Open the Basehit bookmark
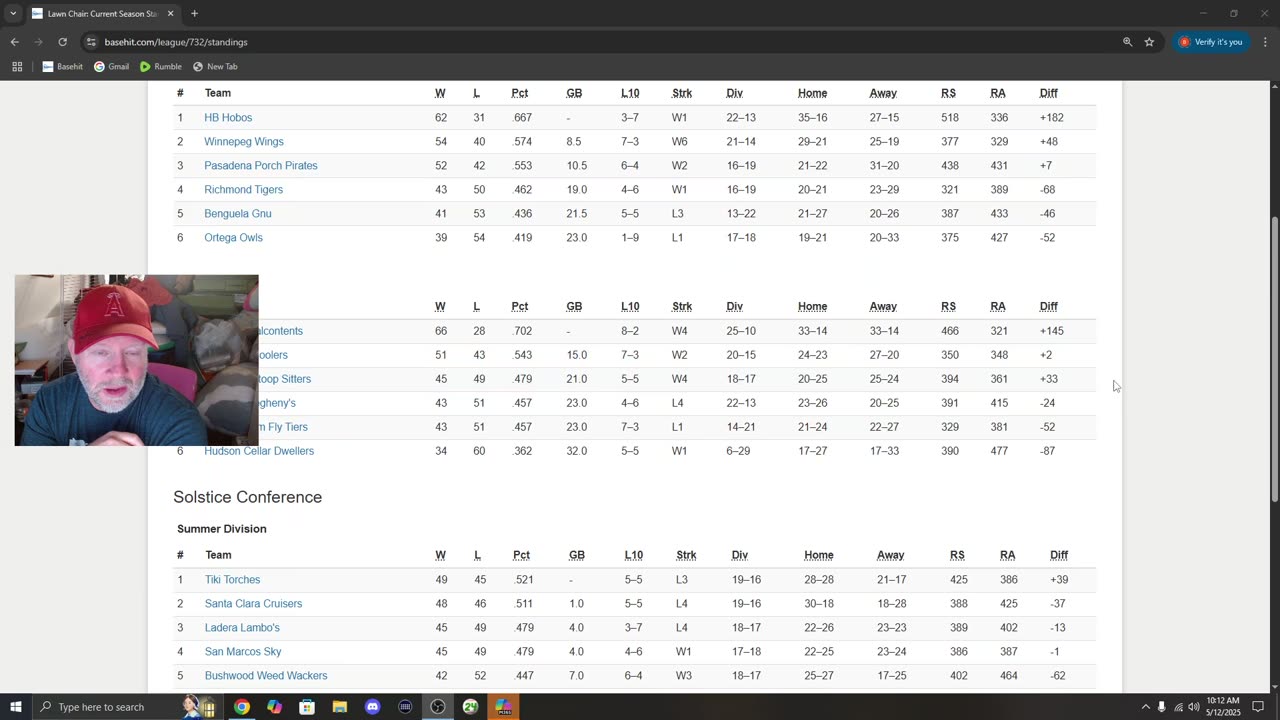Image resolution: width=1280 pixels, height=720 pixels. pyautogui.click(x=63, y=67)
